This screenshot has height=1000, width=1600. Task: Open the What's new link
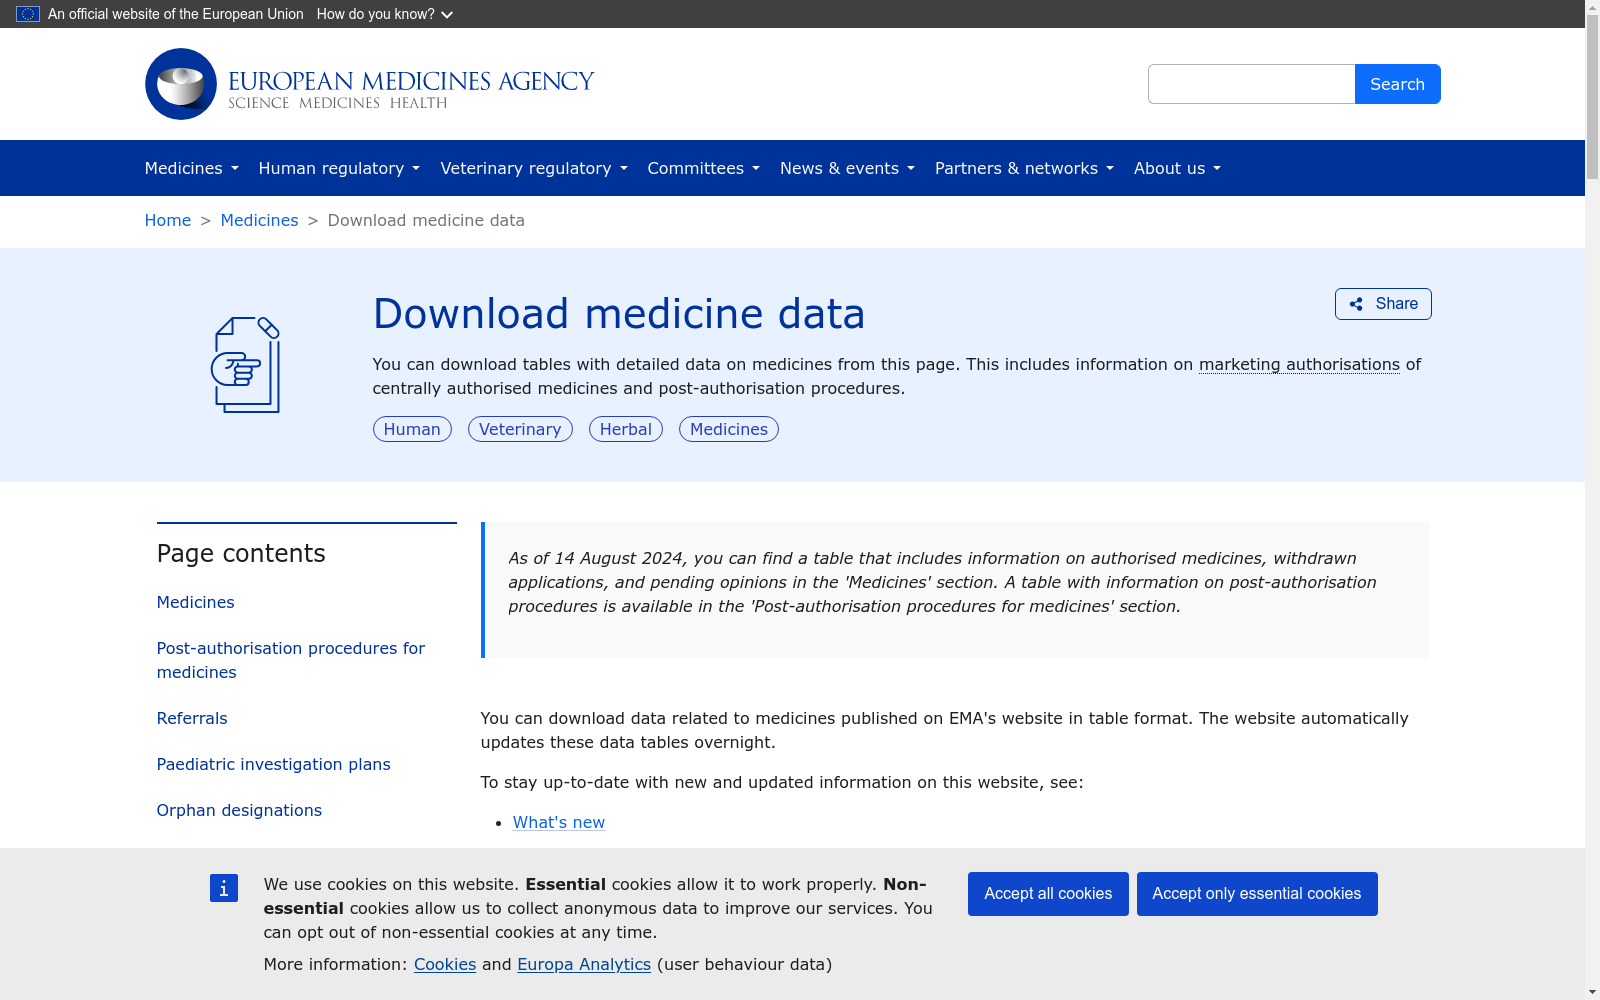558,823
